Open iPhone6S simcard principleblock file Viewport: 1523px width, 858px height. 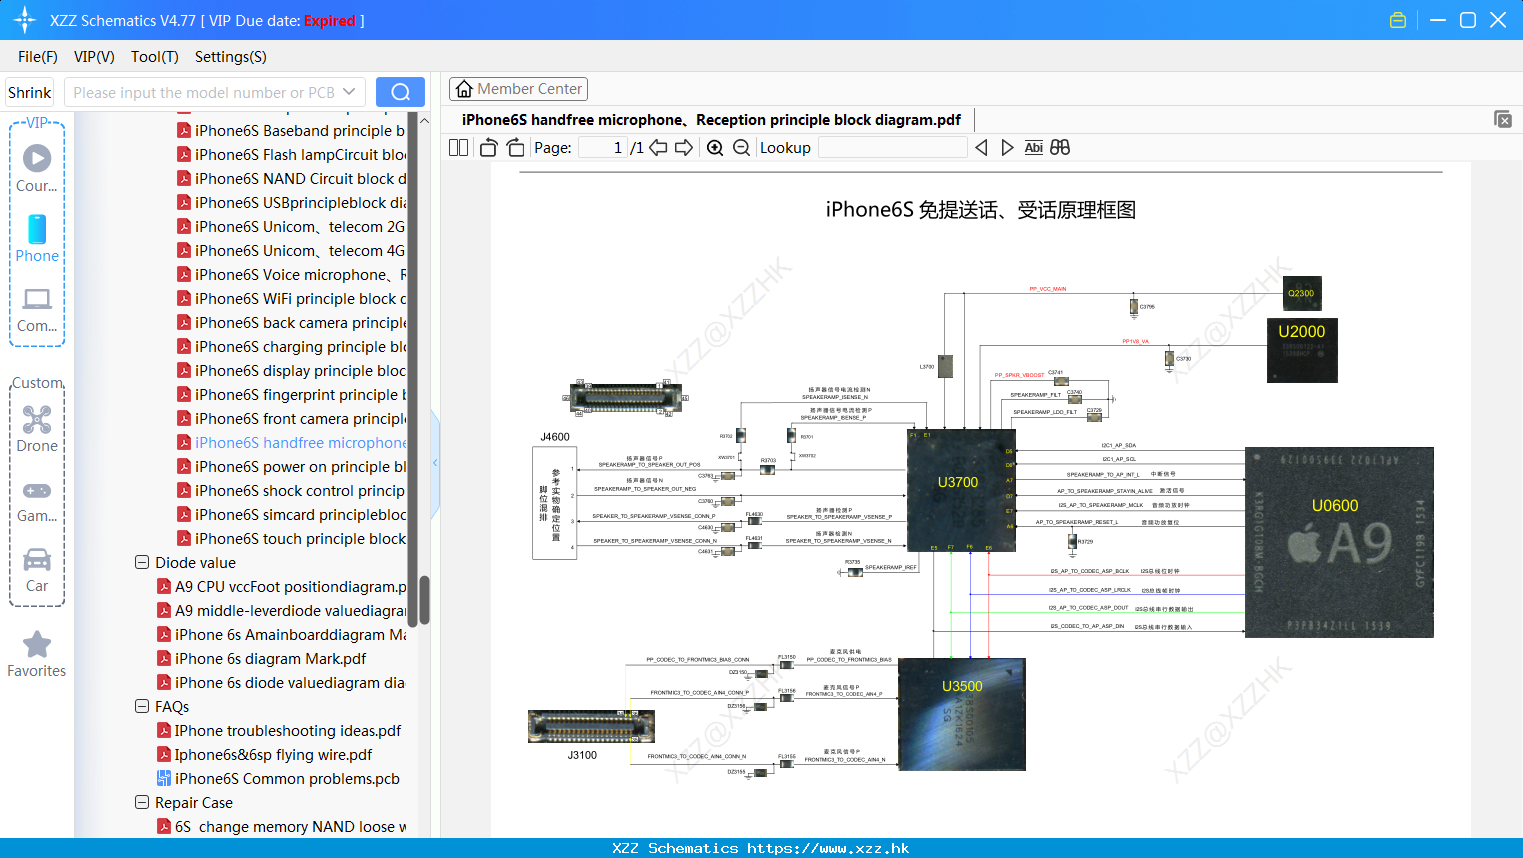point(291,514)
